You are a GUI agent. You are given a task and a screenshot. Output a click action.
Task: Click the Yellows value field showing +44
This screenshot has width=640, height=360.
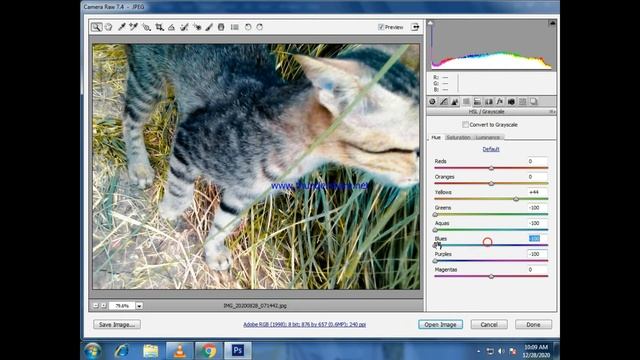click(537, 192)
